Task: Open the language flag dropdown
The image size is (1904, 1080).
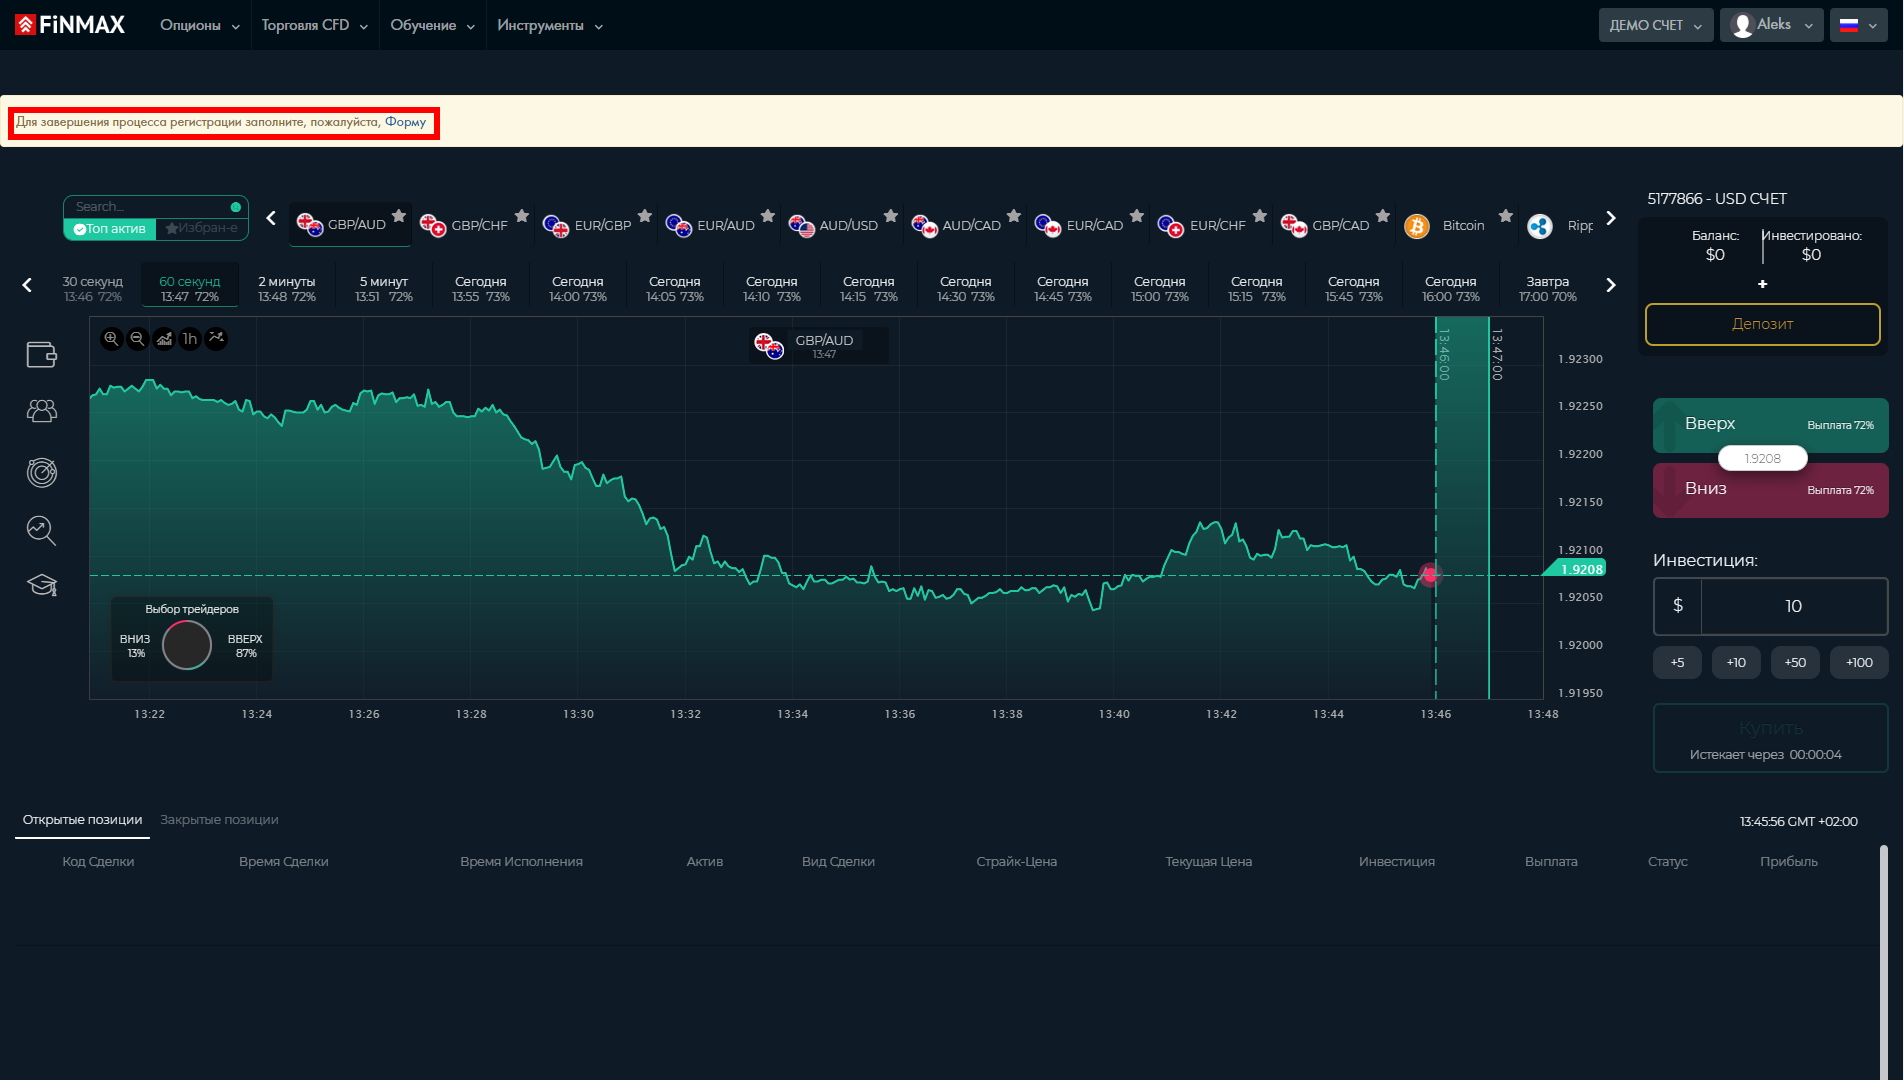Action: point(1858,25)
